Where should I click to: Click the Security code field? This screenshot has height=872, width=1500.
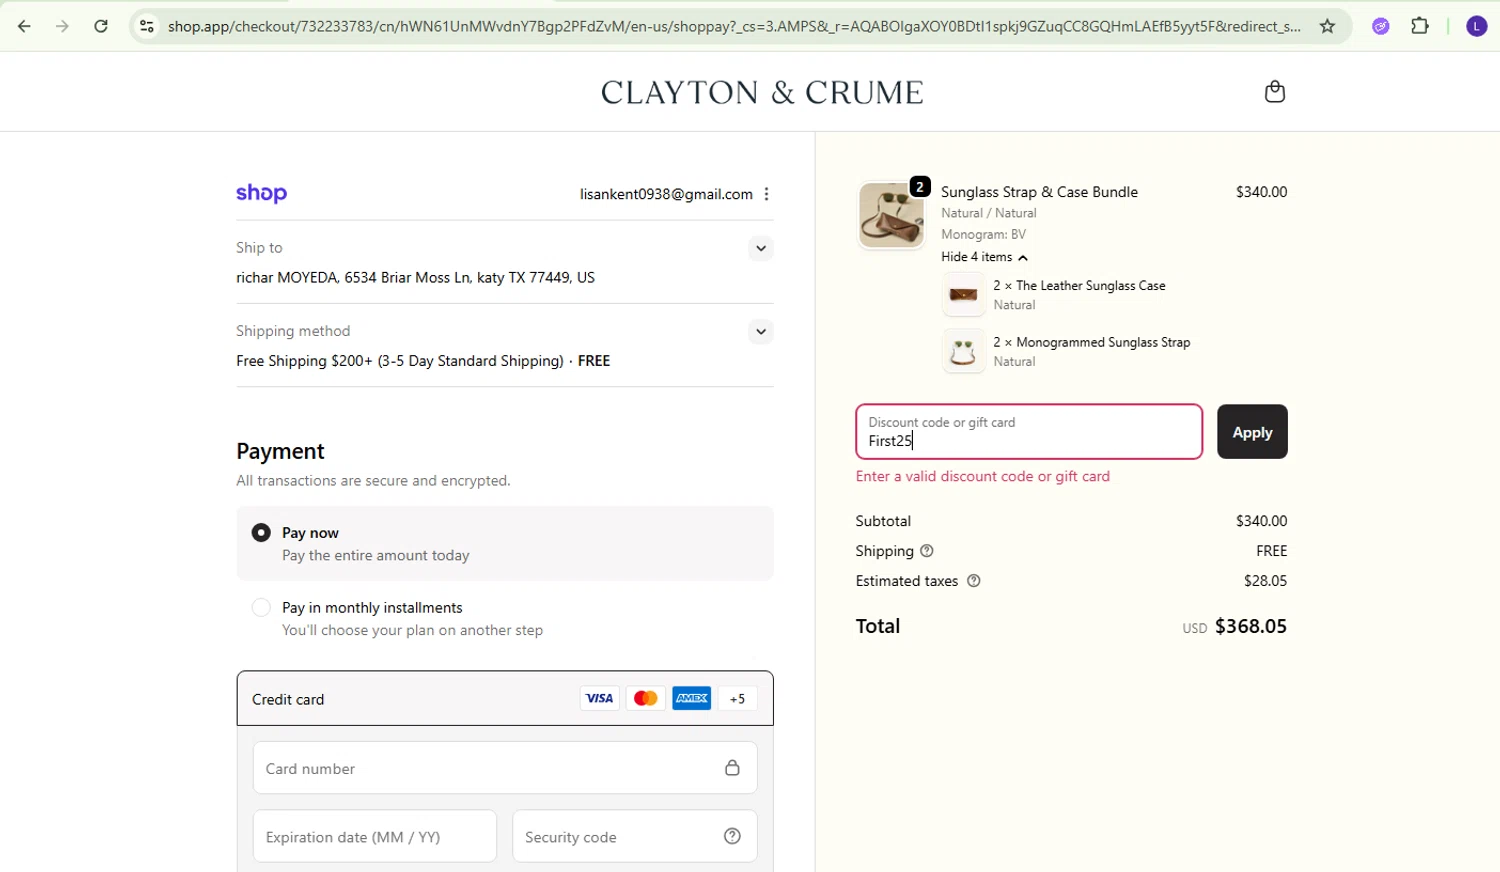pyautogui.click(x=635, y=836)
